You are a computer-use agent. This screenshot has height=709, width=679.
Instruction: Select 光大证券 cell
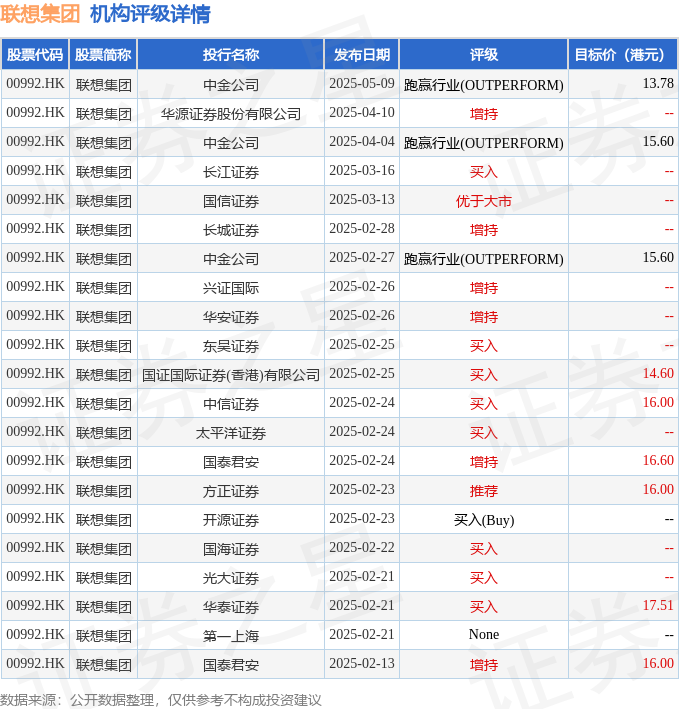(x=231, y=577)
